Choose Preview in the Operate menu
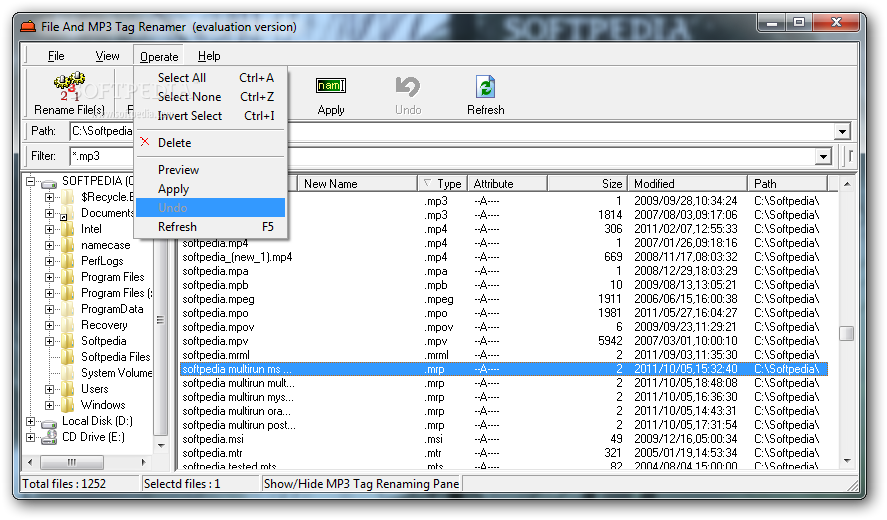 point(212,170)
